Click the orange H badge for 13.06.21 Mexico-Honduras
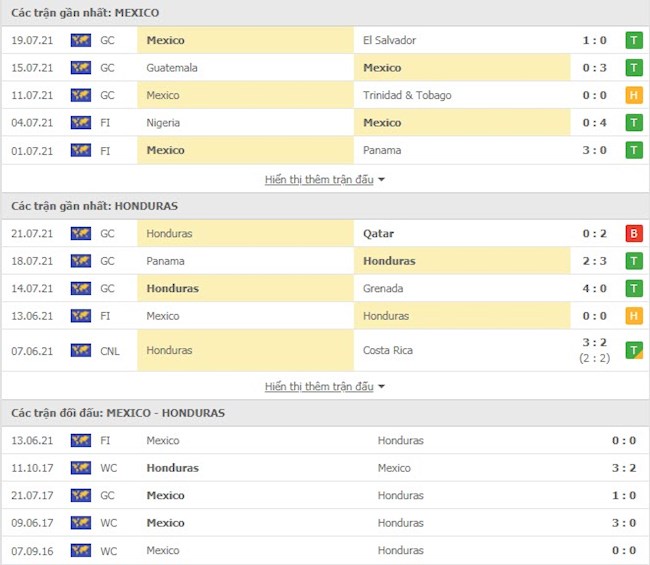 pyautogui.click(x=634, y=316)
